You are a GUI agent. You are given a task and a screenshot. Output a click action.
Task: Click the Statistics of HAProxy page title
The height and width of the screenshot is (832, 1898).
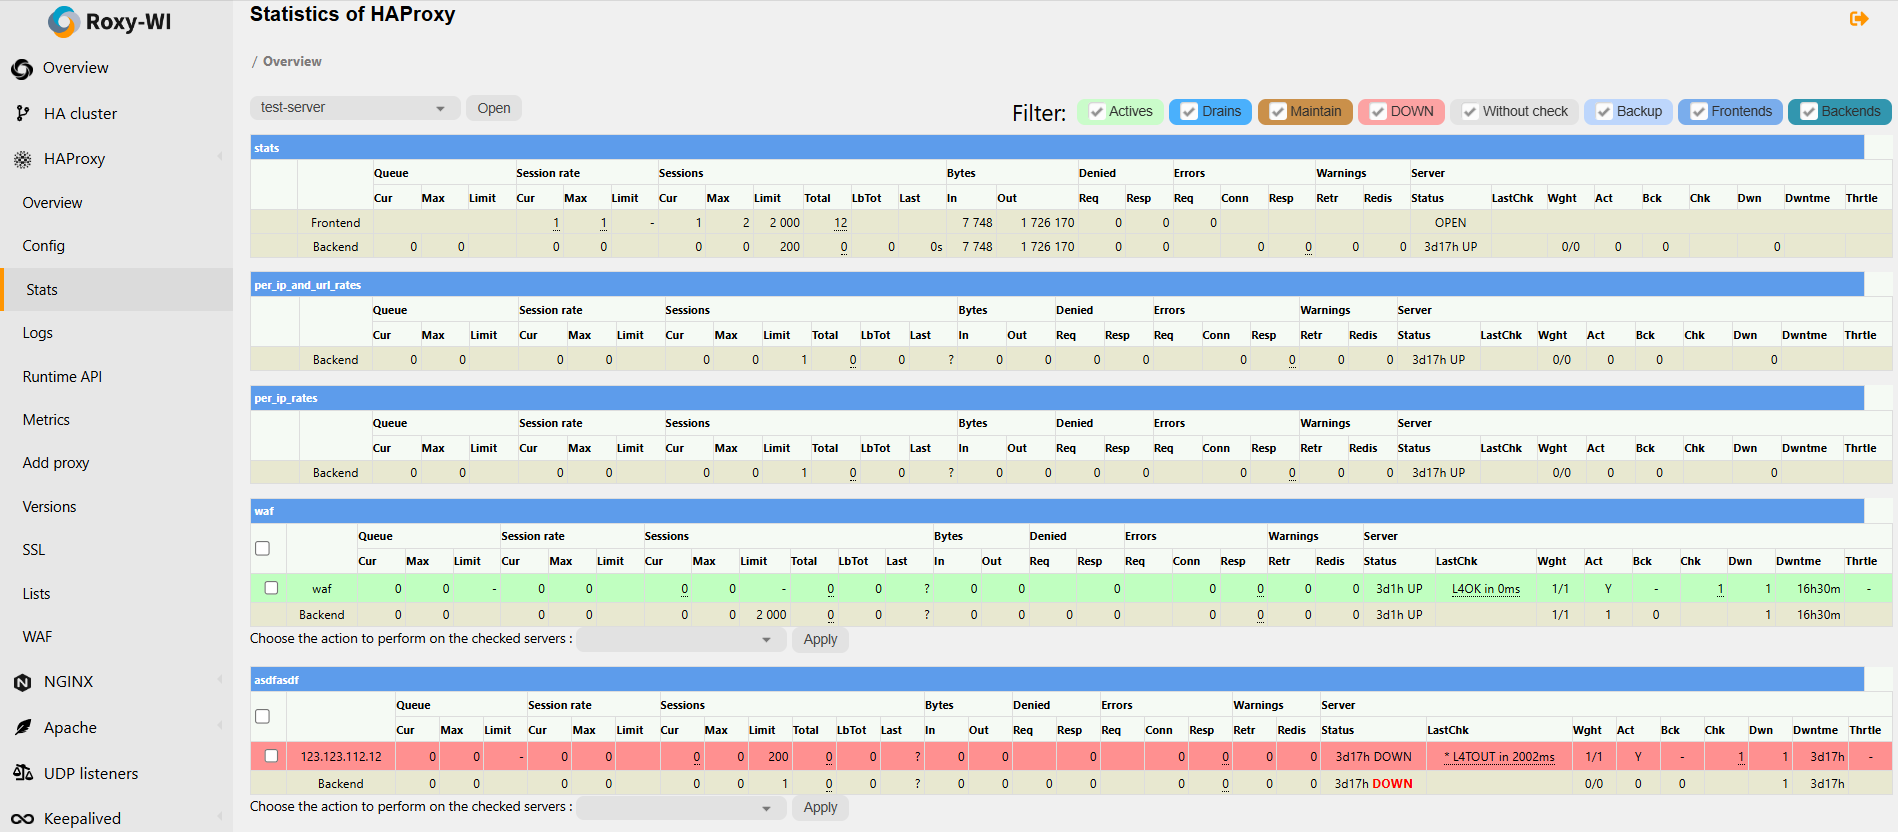pos(352,15)
